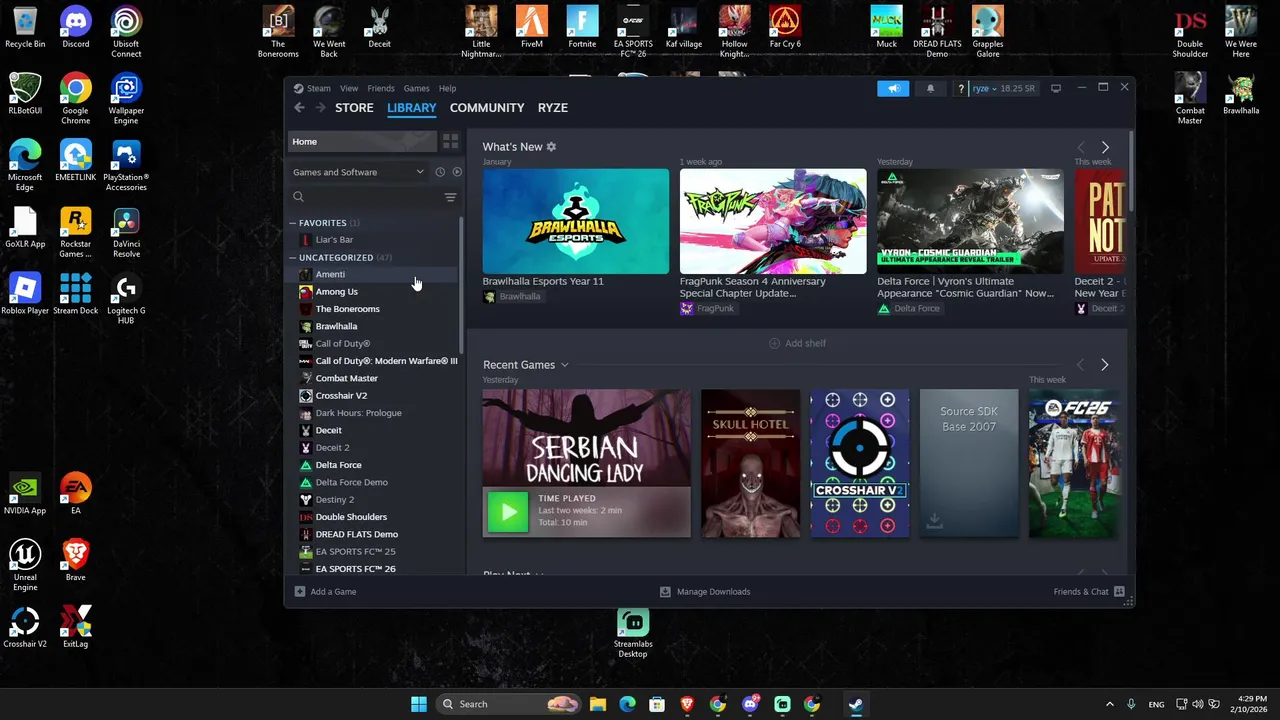Image resolution: width=1280 pixels, height=720 pixels.
Task: Open Brawlhalla Esports Year 11 news thumbnail
Action: pos(576,221)
